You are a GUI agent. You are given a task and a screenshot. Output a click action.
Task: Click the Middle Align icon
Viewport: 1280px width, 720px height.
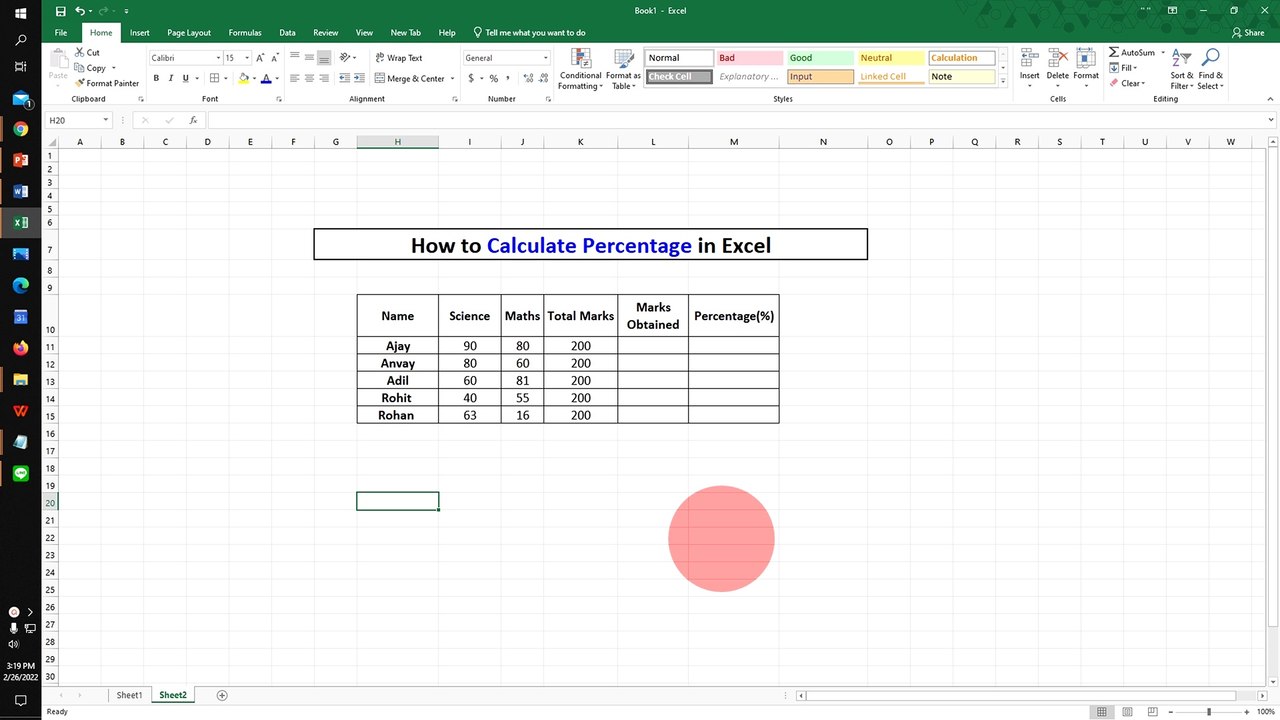pos(310,58)
